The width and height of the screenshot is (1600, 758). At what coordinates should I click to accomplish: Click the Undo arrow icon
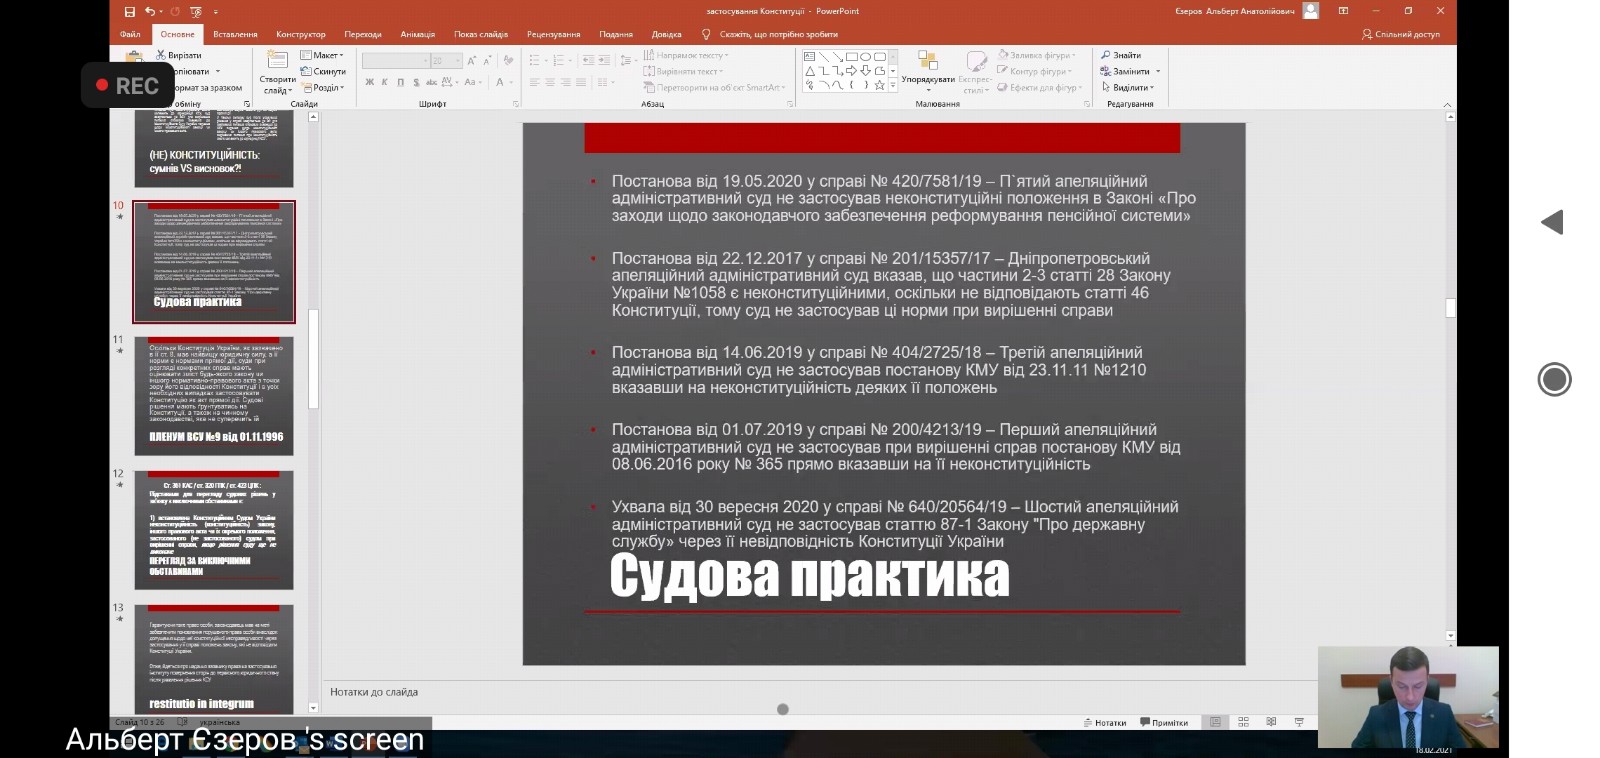pyautogui.click(x=150, y=11)
